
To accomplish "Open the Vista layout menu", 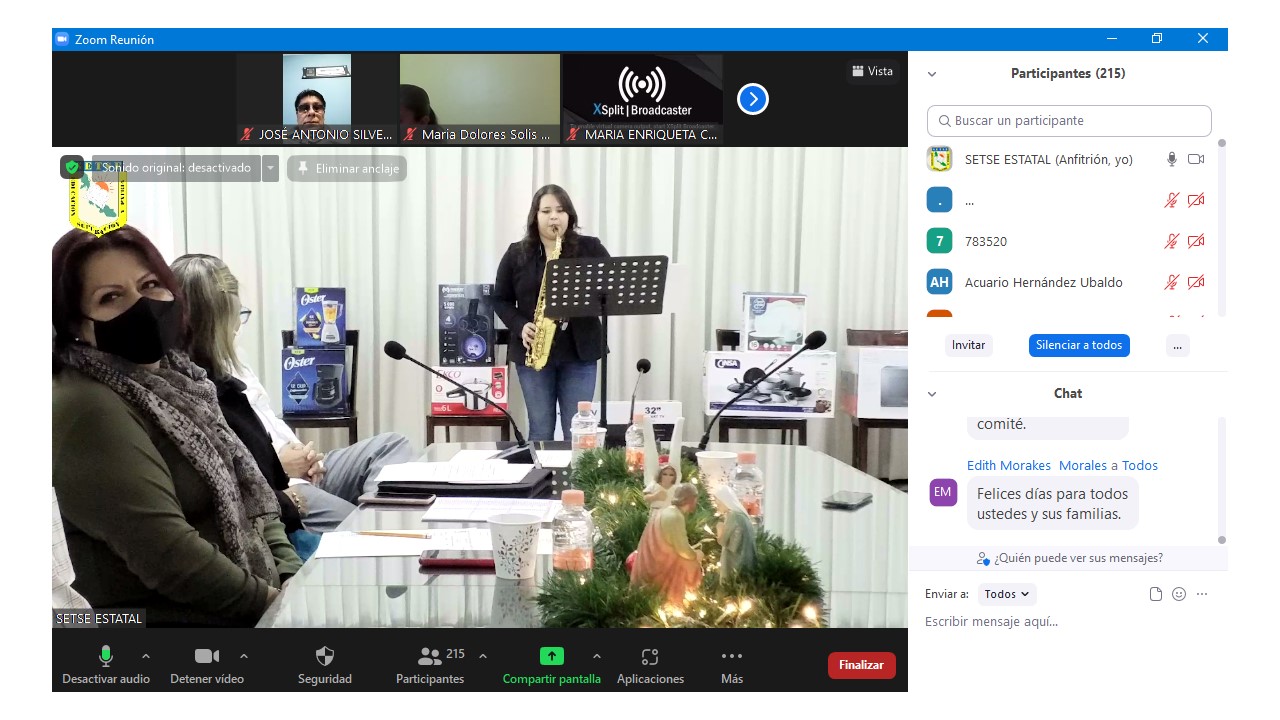I will click(x=872, y=71).
